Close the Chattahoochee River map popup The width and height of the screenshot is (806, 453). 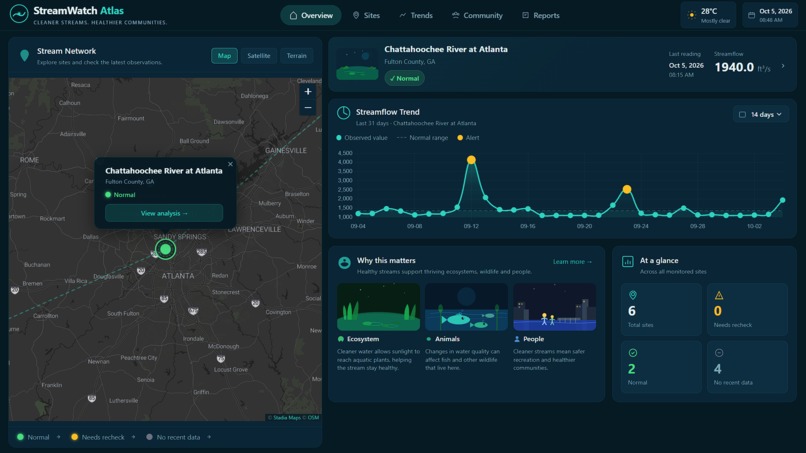click(230, 164)
